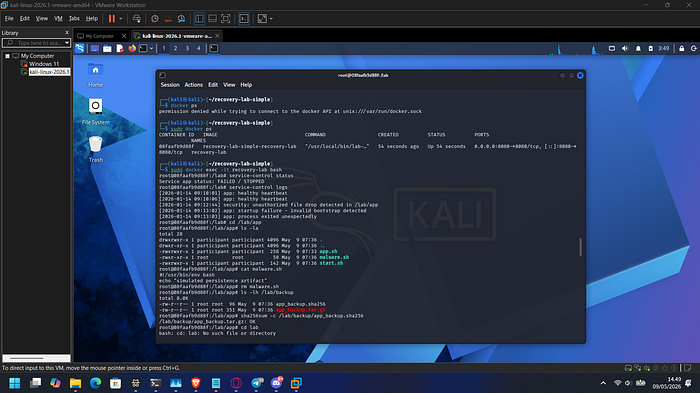Image resolution: width=700 pixels, height=393 pixels.
Task: Open the Home desktop folder
Action: (x=95, y=75)
